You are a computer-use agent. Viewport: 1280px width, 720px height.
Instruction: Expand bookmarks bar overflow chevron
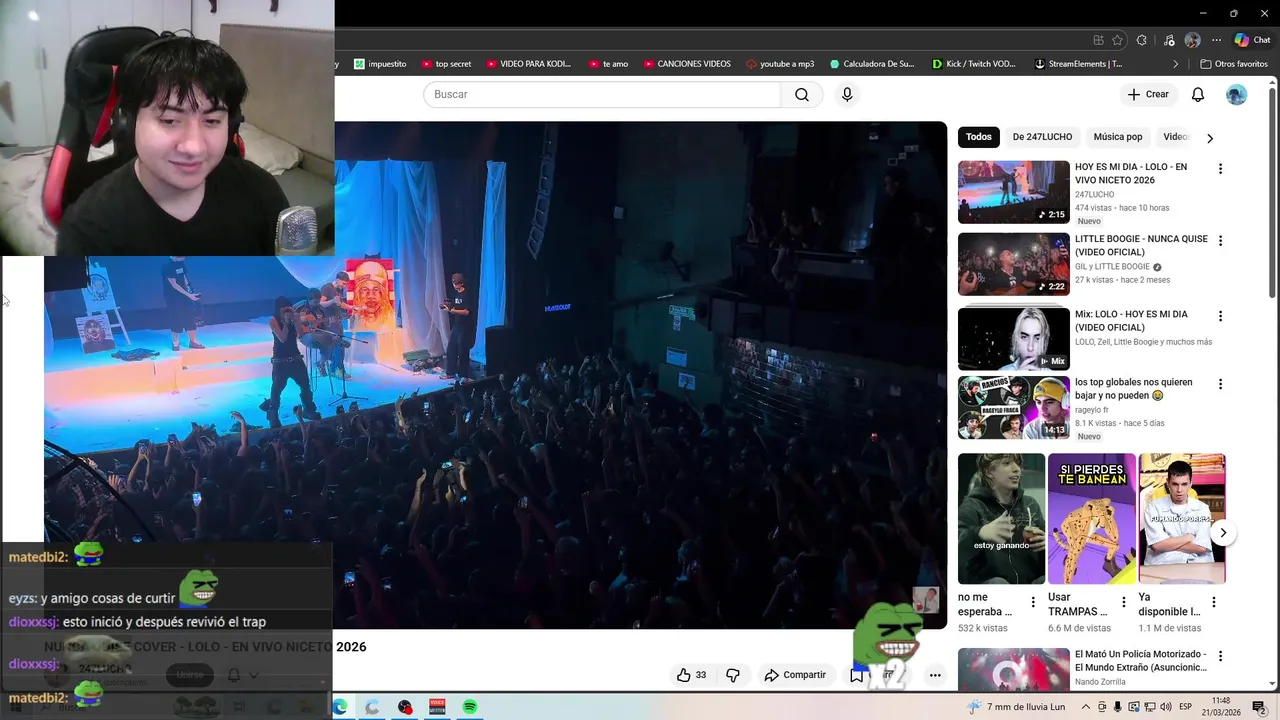point(1176,64)
